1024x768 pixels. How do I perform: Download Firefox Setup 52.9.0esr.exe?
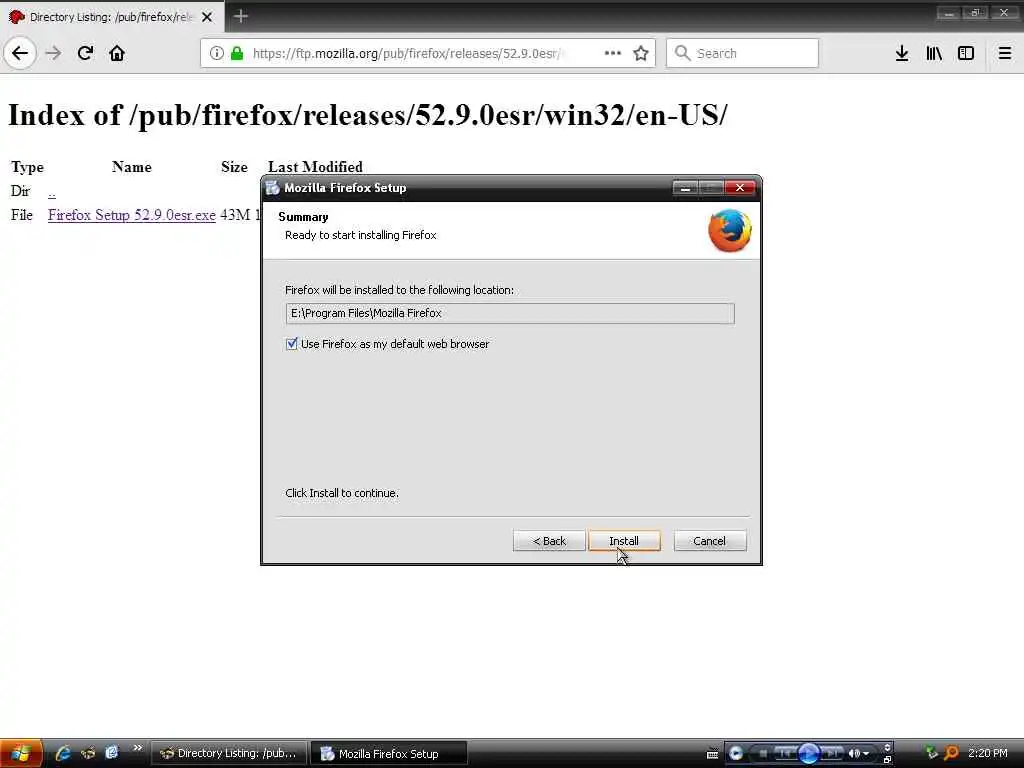[x=131, y=215]
